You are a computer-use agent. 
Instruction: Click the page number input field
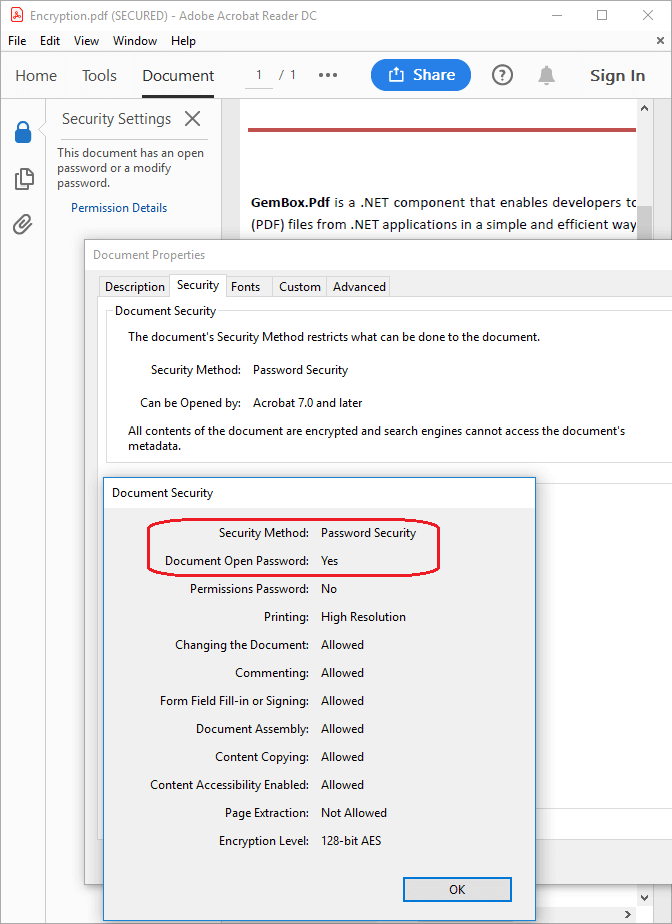point(259,75)
